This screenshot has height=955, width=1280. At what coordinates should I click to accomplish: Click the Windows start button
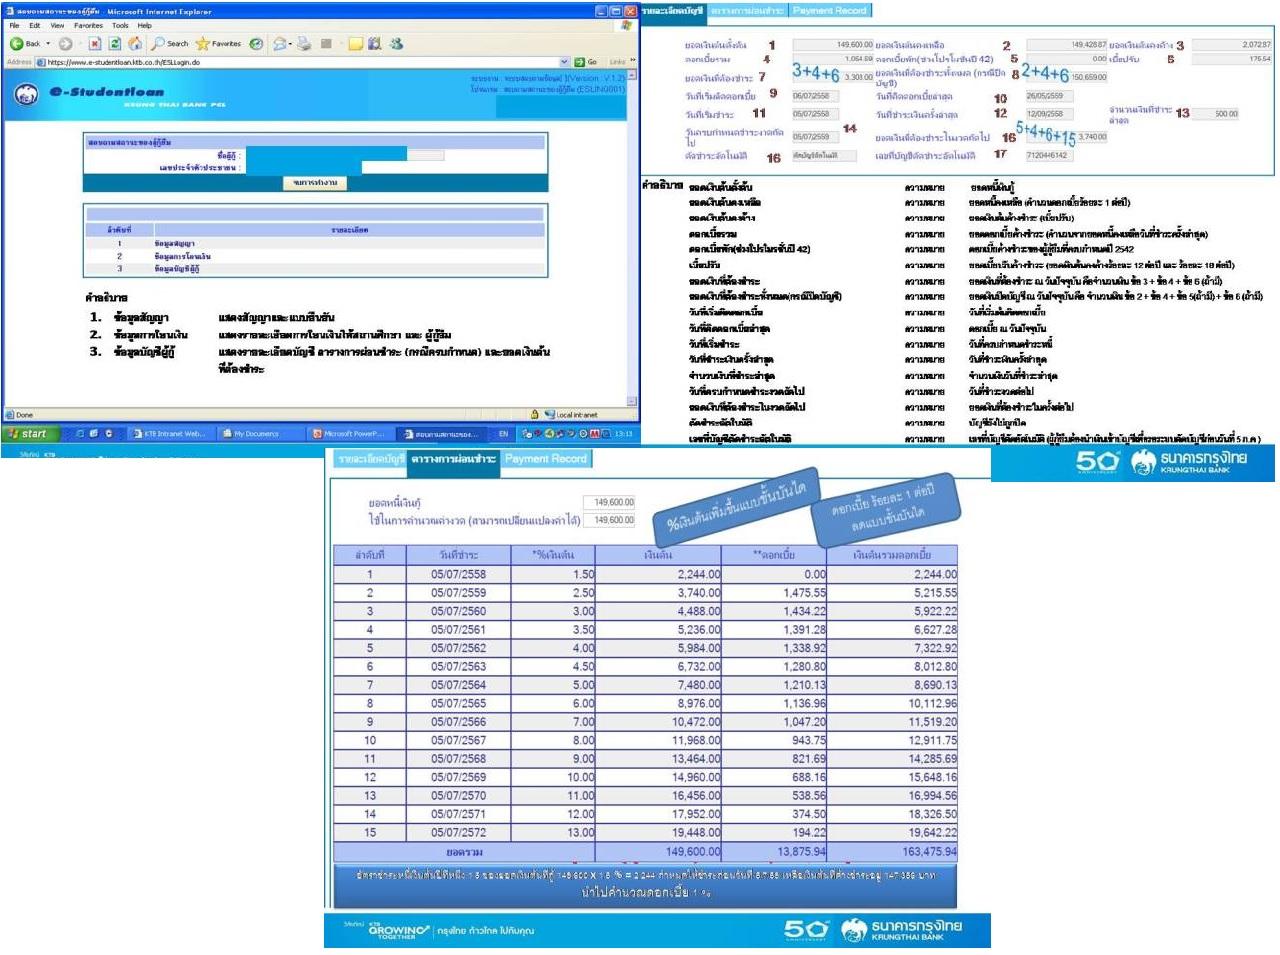[28, 434]
